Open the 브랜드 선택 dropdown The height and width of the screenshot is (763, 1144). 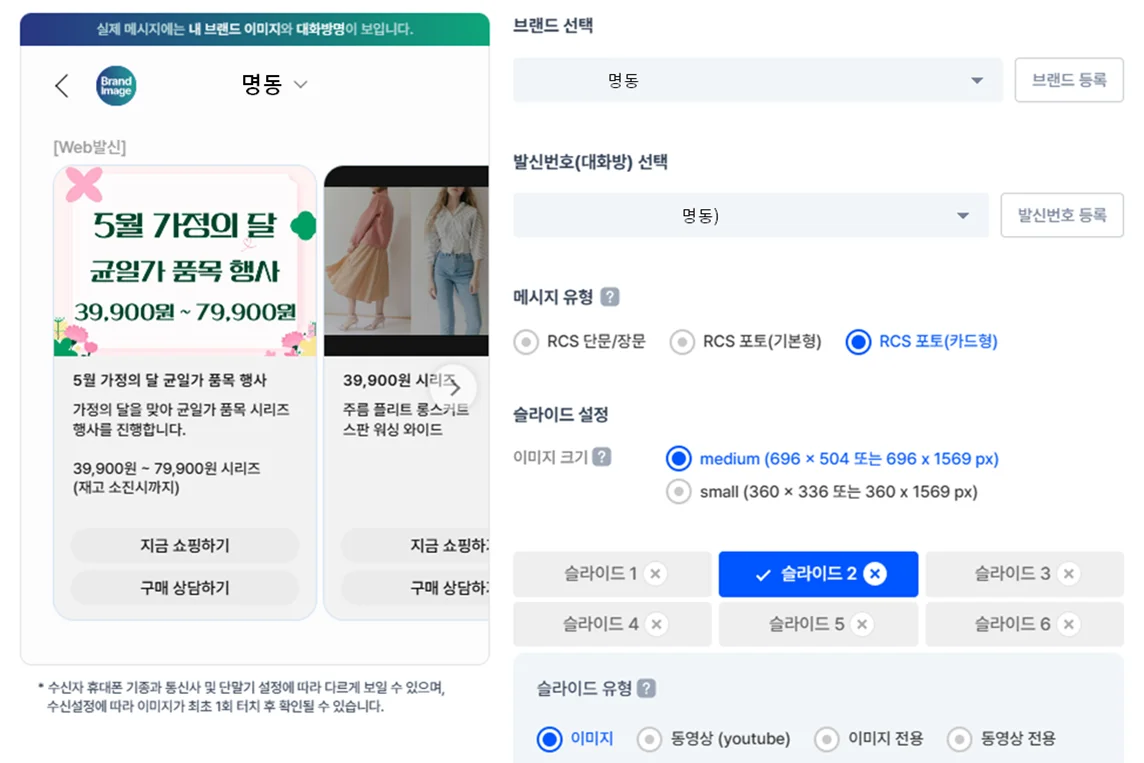(758, 80)
